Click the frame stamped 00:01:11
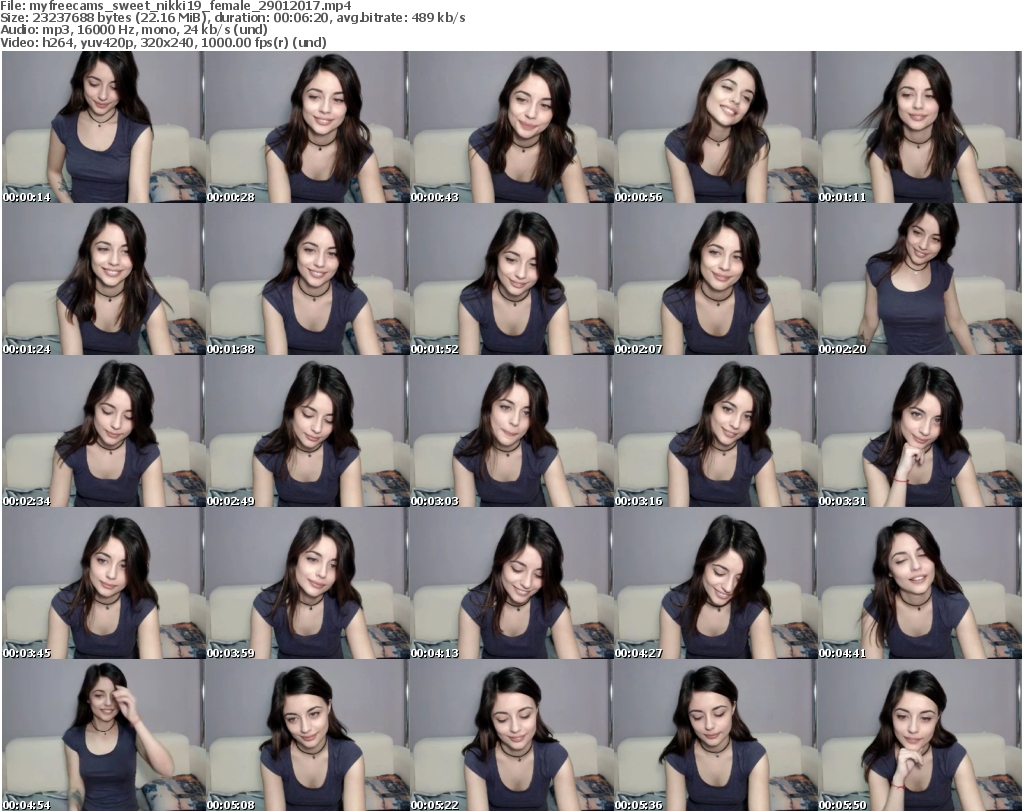The height and width of the screenshot is (811, 1024). coord(919,127)
